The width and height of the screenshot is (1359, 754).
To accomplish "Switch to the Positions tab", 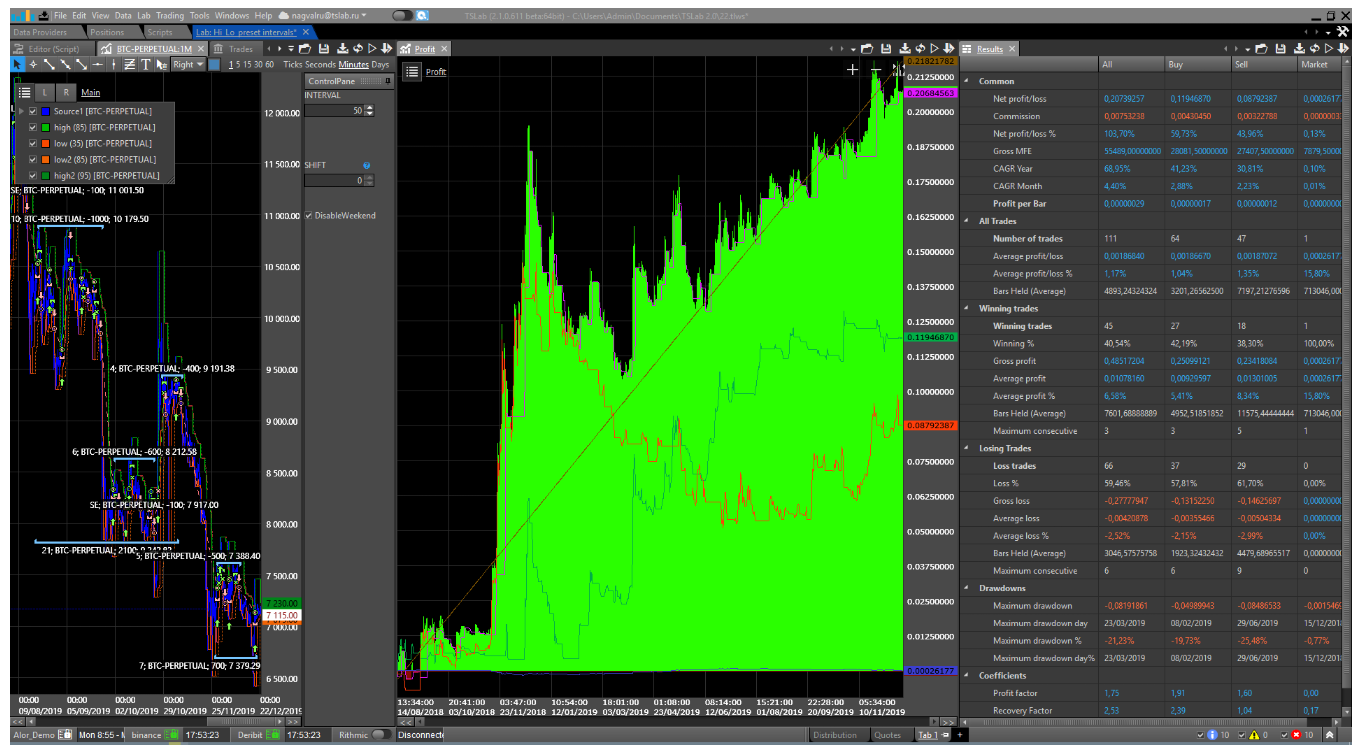I will (107, 32).
